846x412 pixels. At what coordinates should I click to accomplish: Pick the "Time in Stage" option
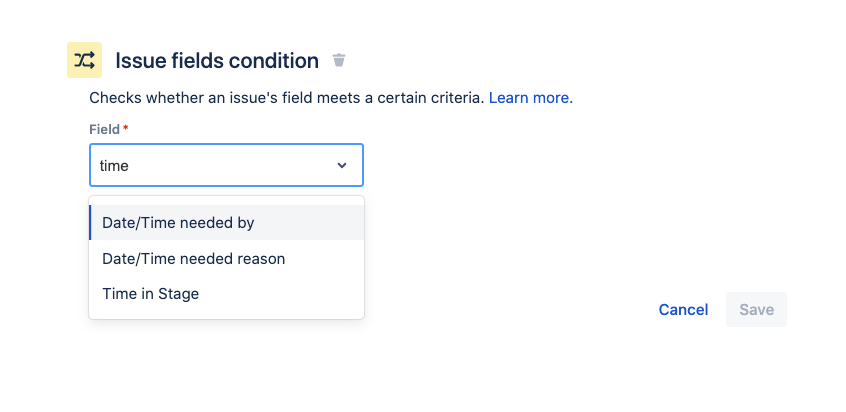[x=150, y=294]
